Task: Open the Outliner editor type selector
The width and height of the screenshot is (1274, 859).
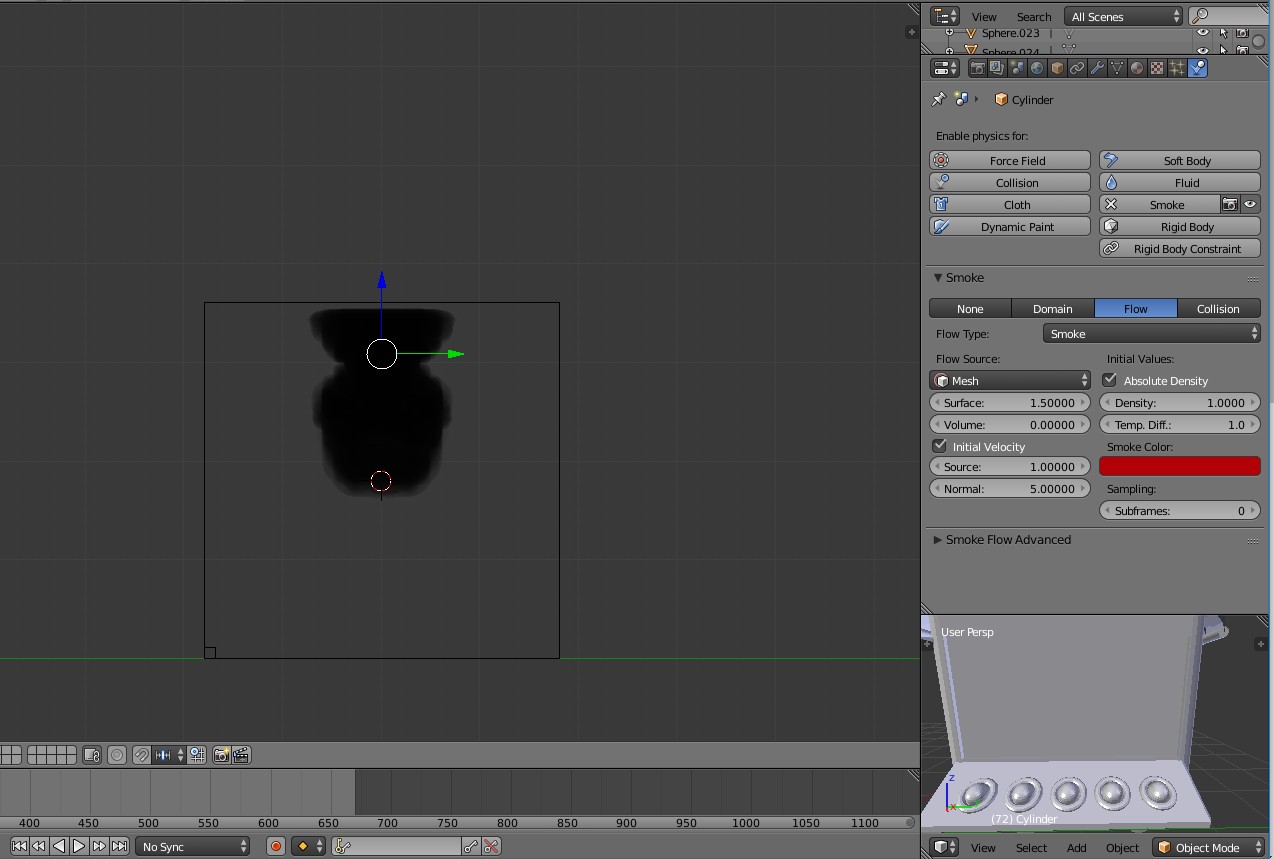Action: pyautogui.click(x=945, y=16)
